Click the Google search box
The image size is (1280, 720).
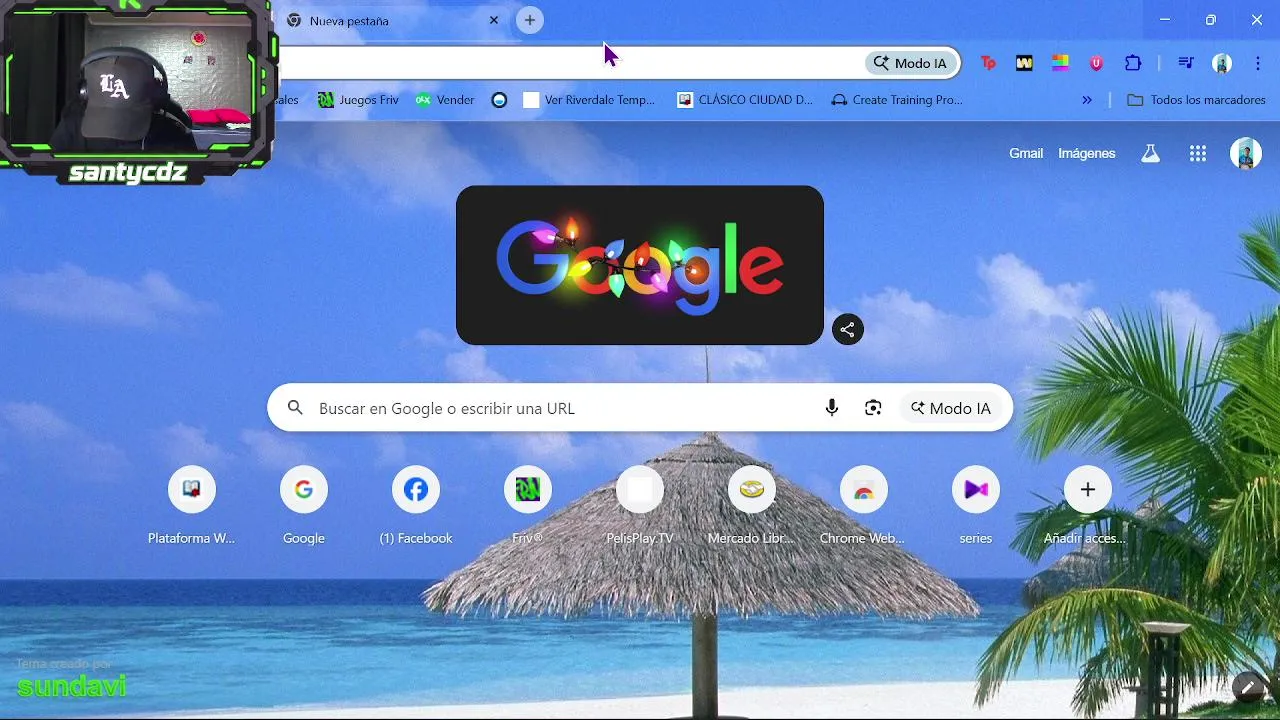pyautogui.click(x=640, y=408)
